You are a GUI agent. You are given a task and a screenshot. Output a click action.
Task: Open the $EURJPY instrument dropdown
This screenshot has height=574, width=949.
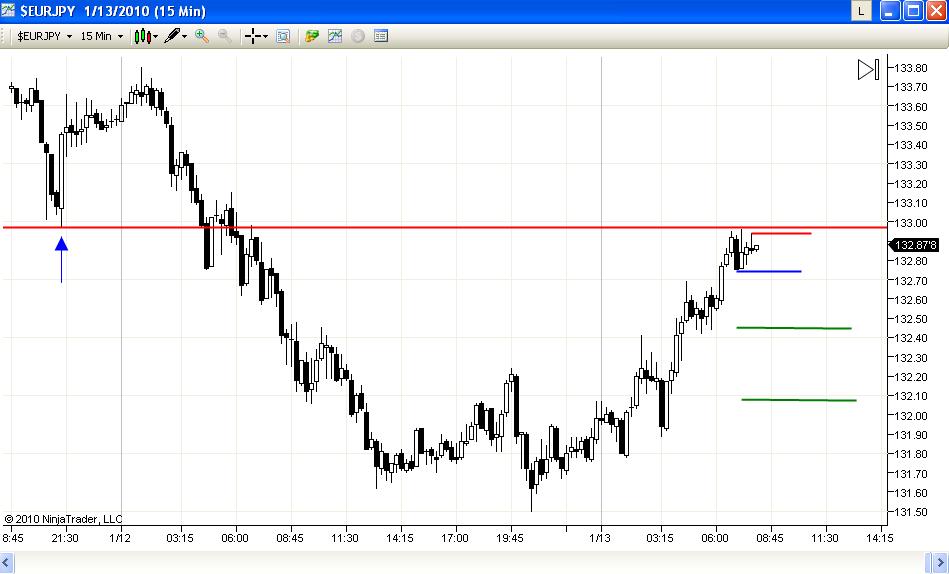[45, 36]
